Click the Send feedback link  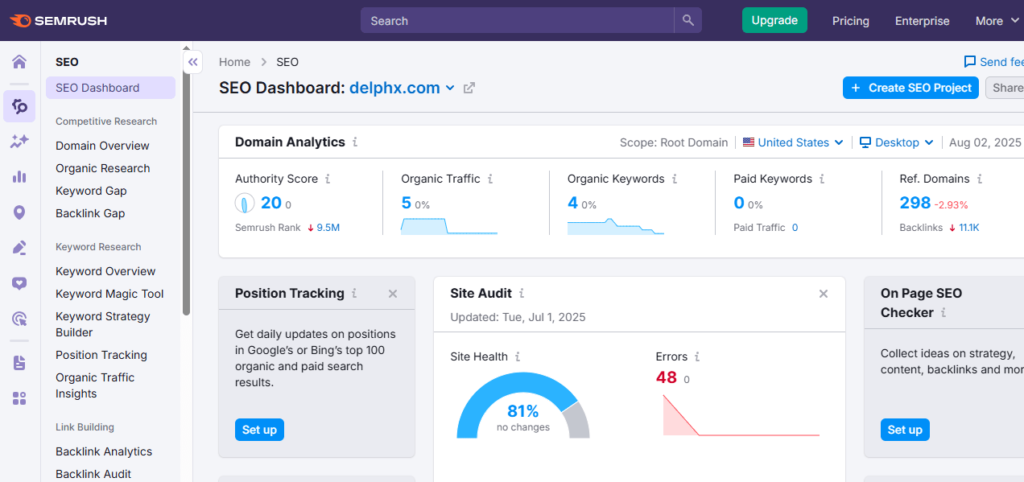(994, 62)
